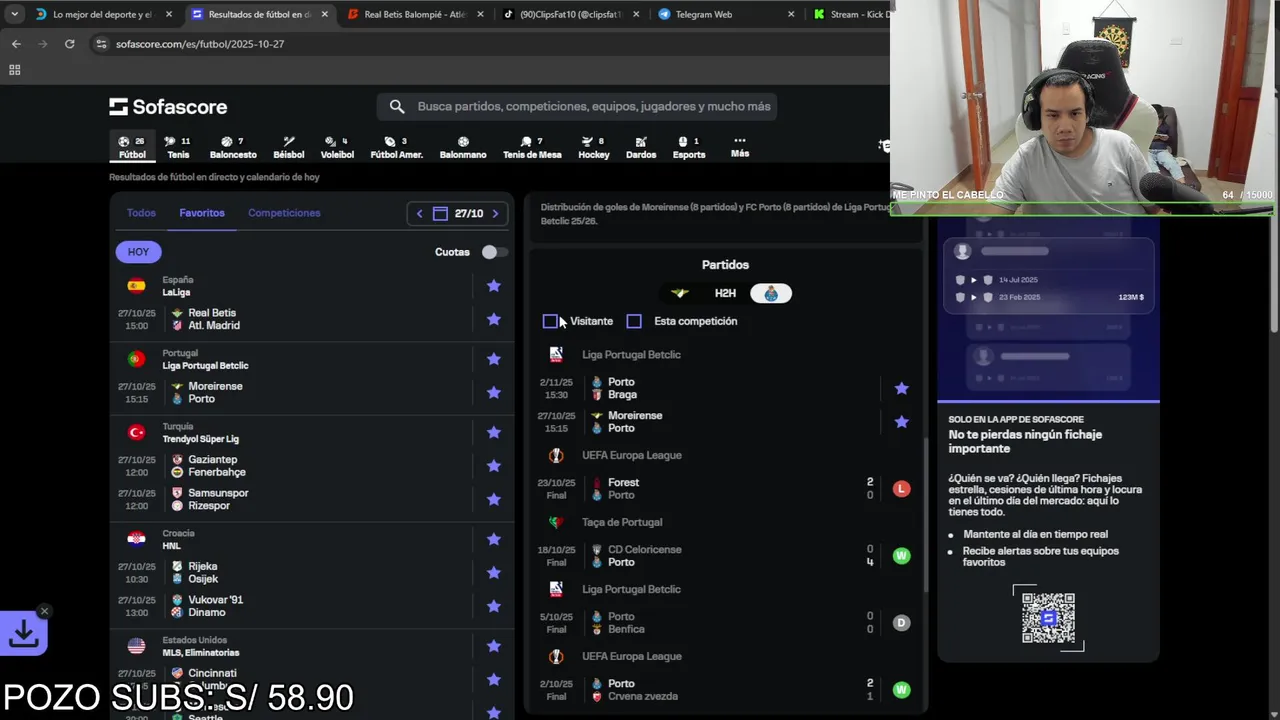Screen dimensions: 1280x720
Task: Switch to the ClipsFat10 TikTok browser tab
Action: pos(570,14)
